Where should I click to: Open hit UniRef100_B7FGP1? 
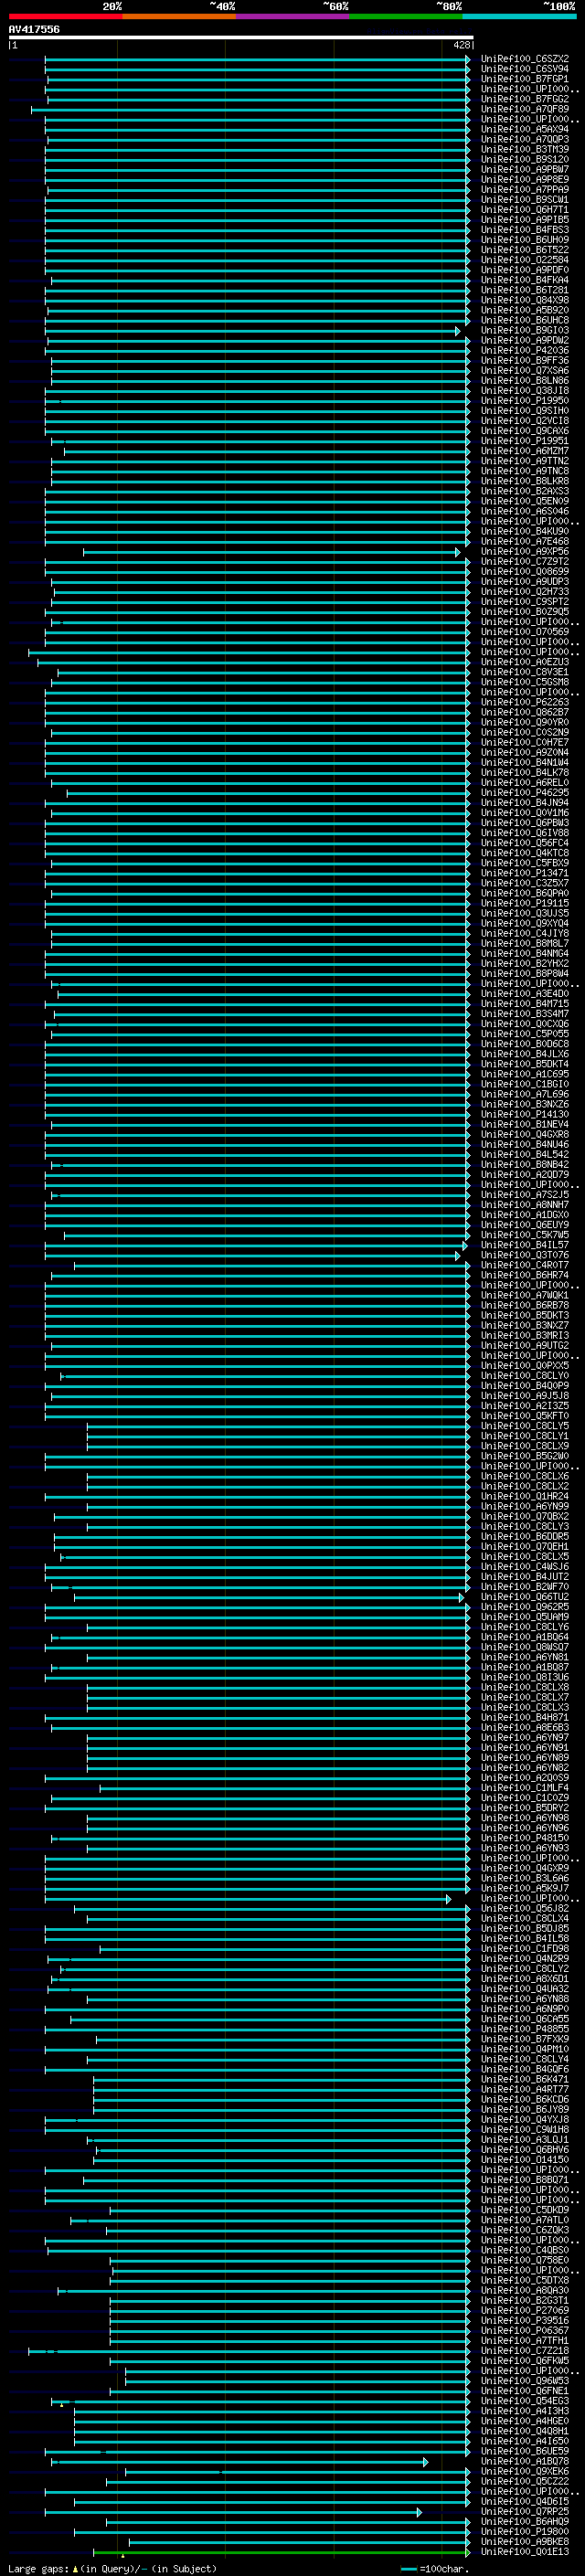pyautogui.click(x=525, y=79)
